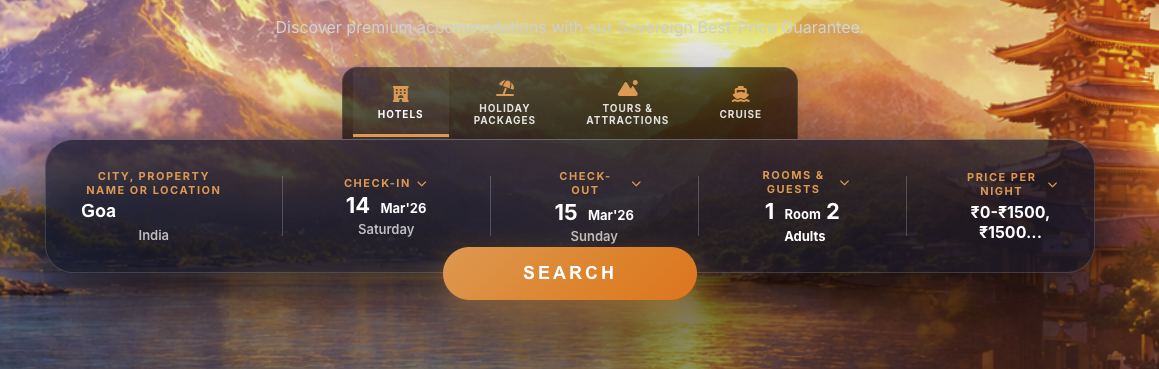The width and height of the screenshot is (1159, 369).
Task: Click the Tours & Attractions mountain icon
Action: (x=628, y=89)
